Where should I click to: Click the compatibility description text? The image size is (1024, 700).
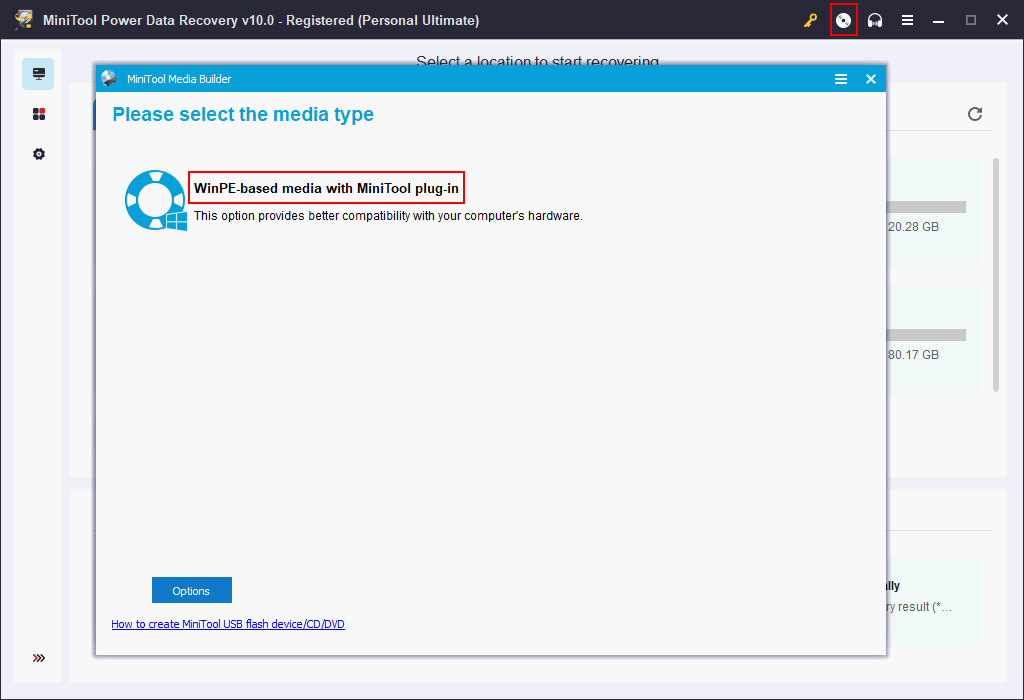point(388,216)
